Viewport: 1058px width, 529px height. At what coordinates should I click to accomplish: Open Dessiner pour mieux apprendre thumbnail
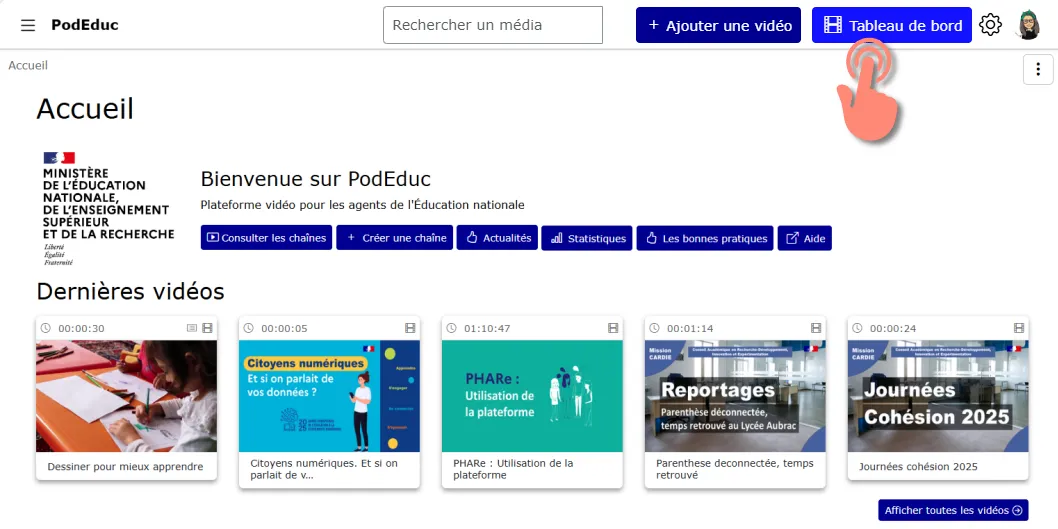pos(126,396)
